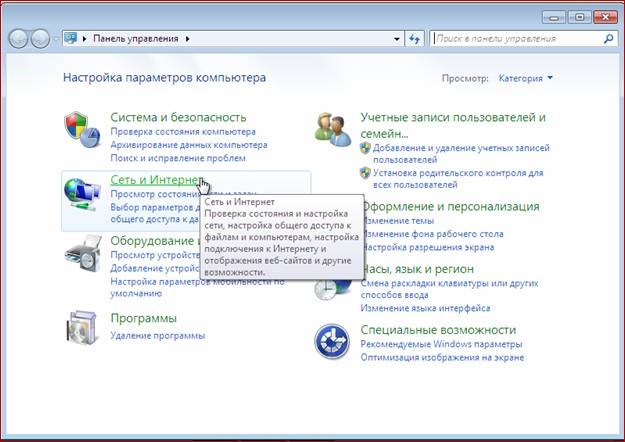Open the User Accounts people icon

click(x=333, y=129)
